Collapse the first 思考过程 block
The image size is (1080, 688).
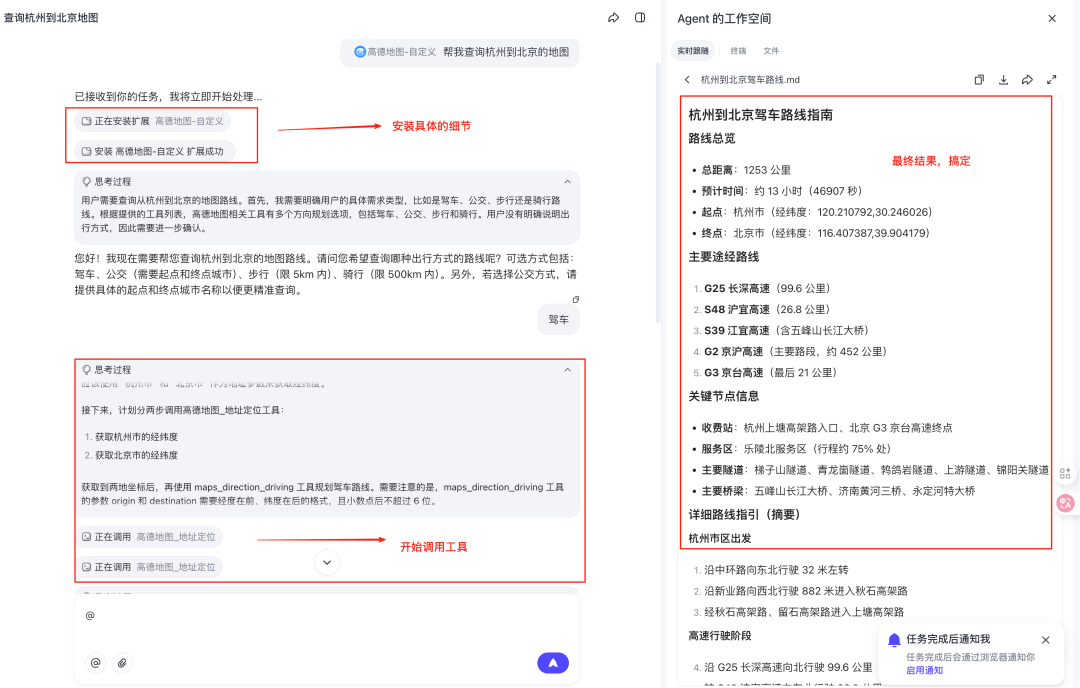(567, 182)
